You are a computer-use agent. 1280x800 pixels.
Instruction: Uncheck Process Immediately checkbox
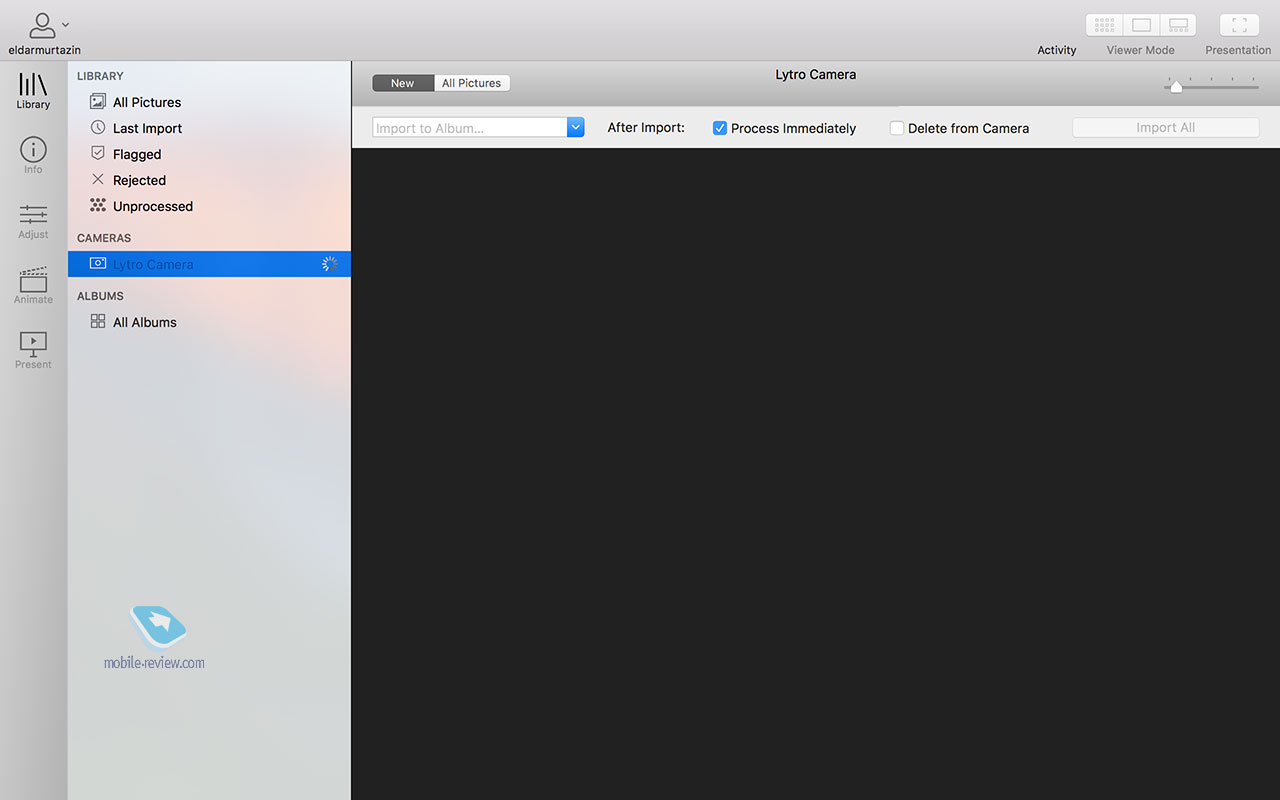[720, 128]
